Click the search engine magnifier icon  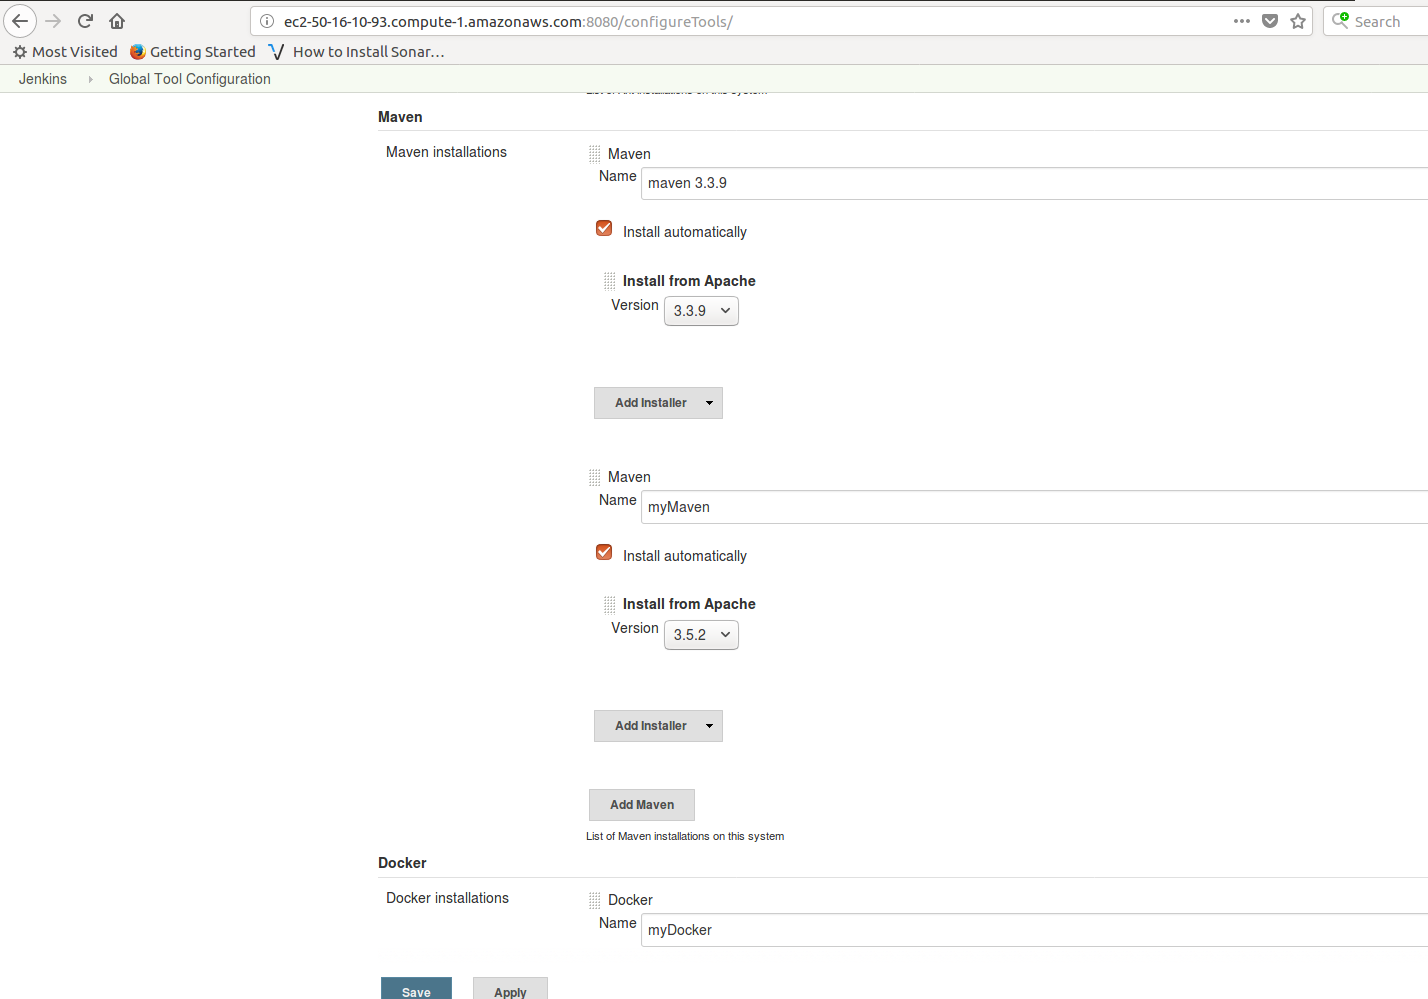1341,20
